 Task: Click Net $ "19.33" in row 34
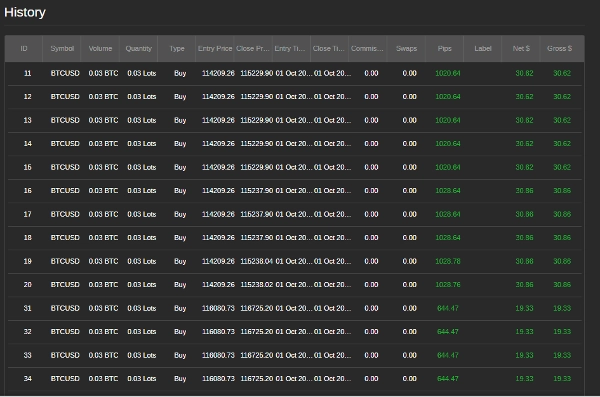(x=524, y=379)
